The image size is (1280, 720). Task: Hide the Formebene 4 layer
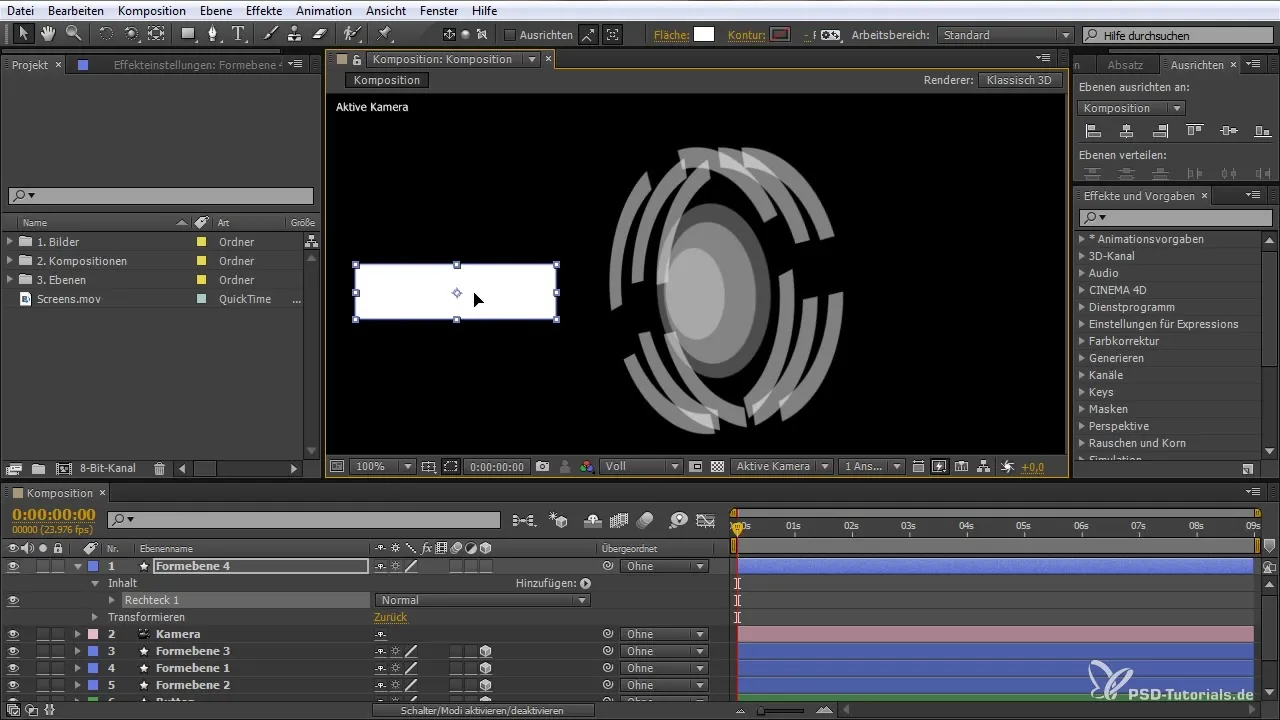point(13,566)
